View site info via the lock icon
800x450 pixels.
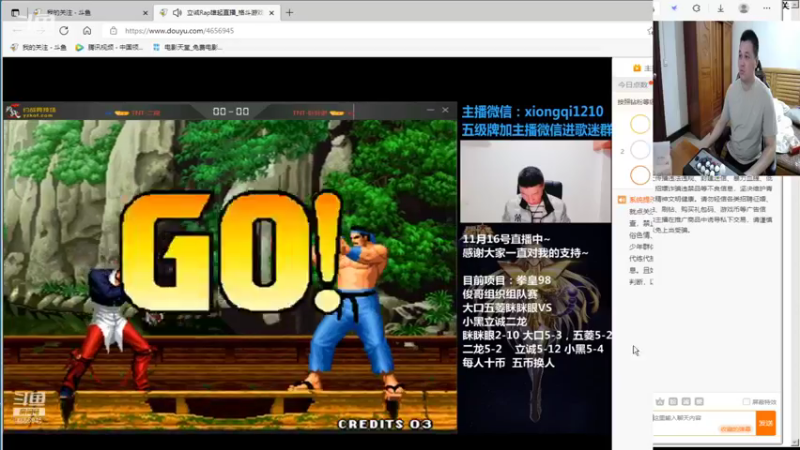click(x=113, y=31)
